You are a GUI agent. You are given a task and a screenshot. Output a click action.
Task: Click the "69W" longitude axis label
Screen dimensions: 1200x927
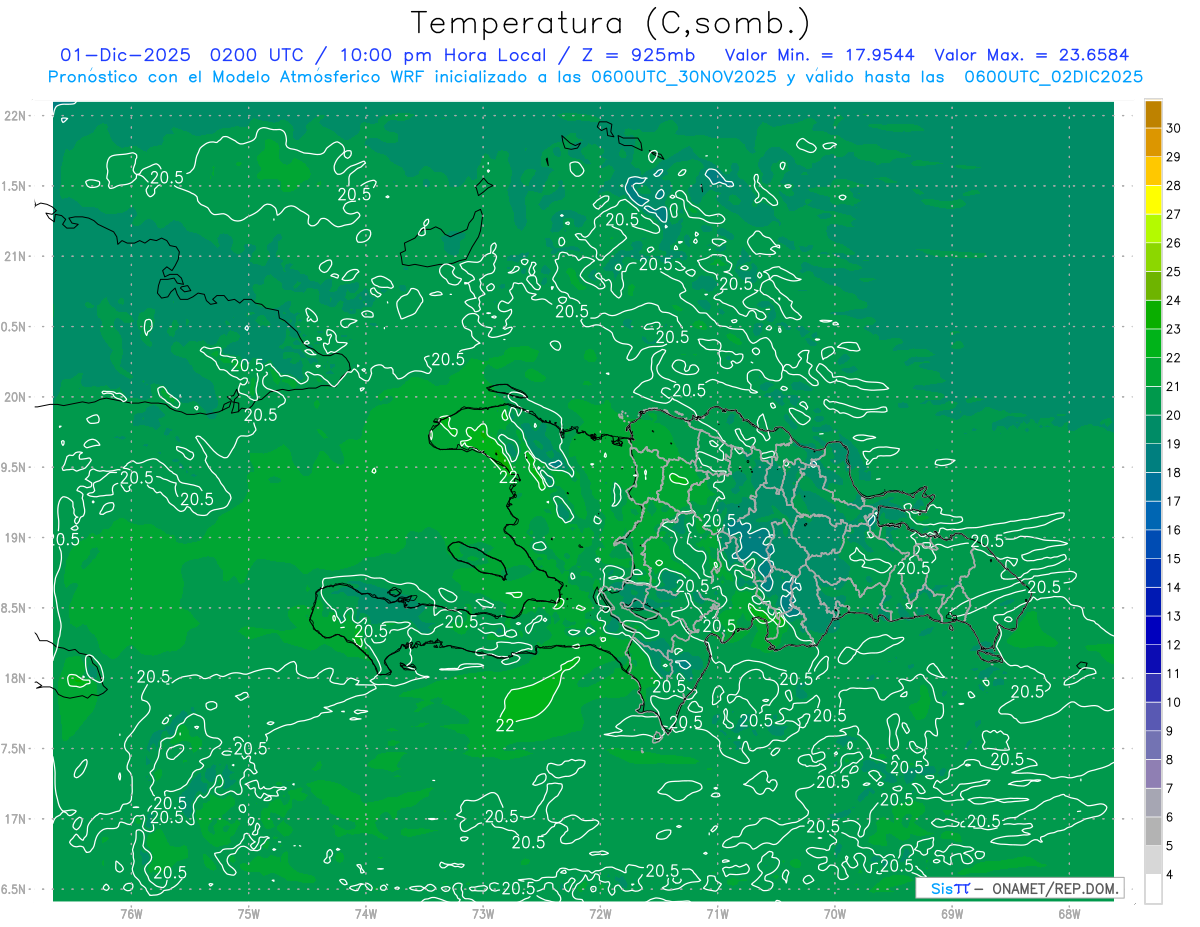tap(952, 913)
